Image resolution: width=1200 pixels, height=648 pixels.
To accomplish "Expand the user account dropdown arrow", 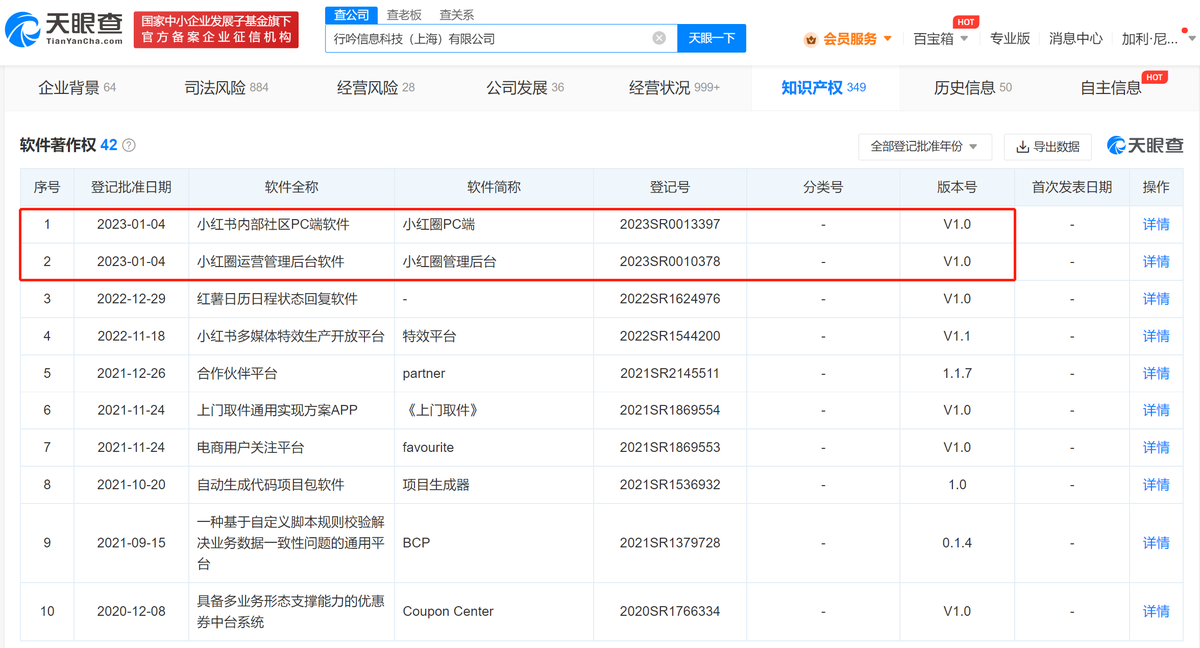I will [x=1190, y=38].
